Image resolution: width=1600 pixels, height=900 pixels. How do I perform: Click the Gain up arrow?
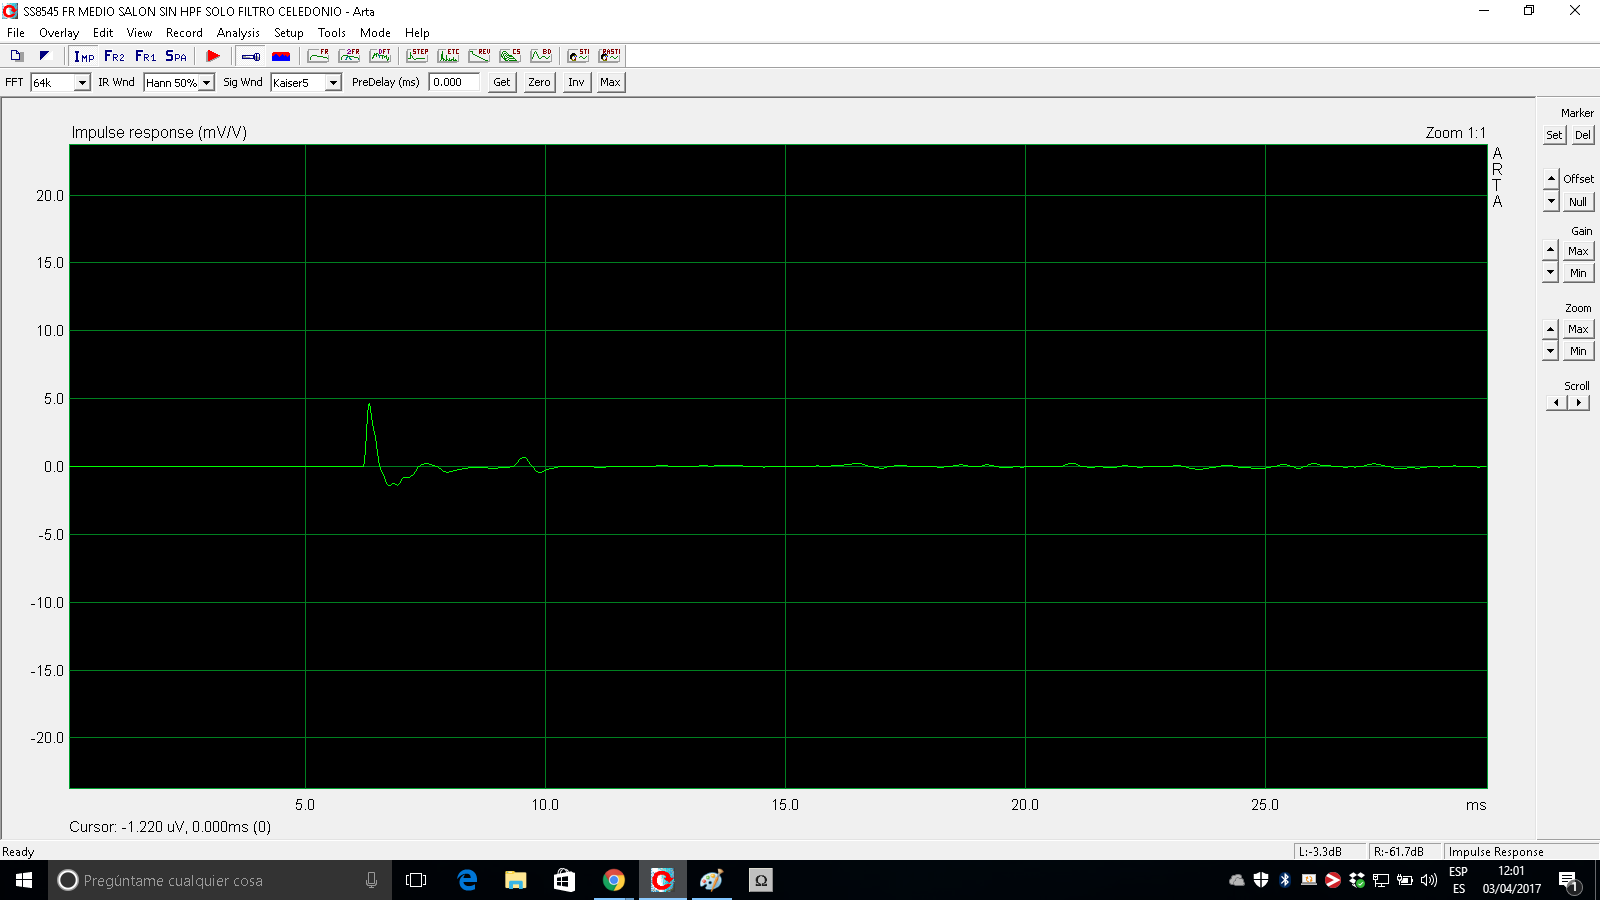[1551, 249]
